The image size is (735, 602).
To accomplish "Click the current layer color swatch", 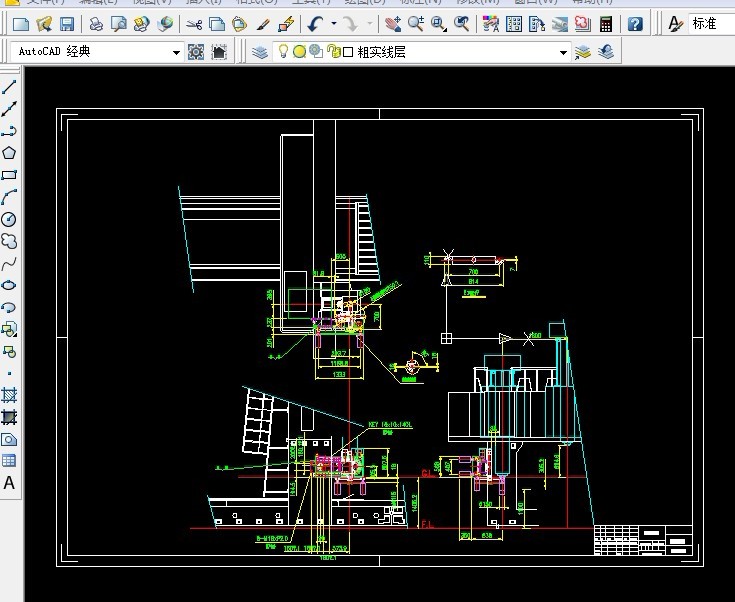I will tap(348, 52).
